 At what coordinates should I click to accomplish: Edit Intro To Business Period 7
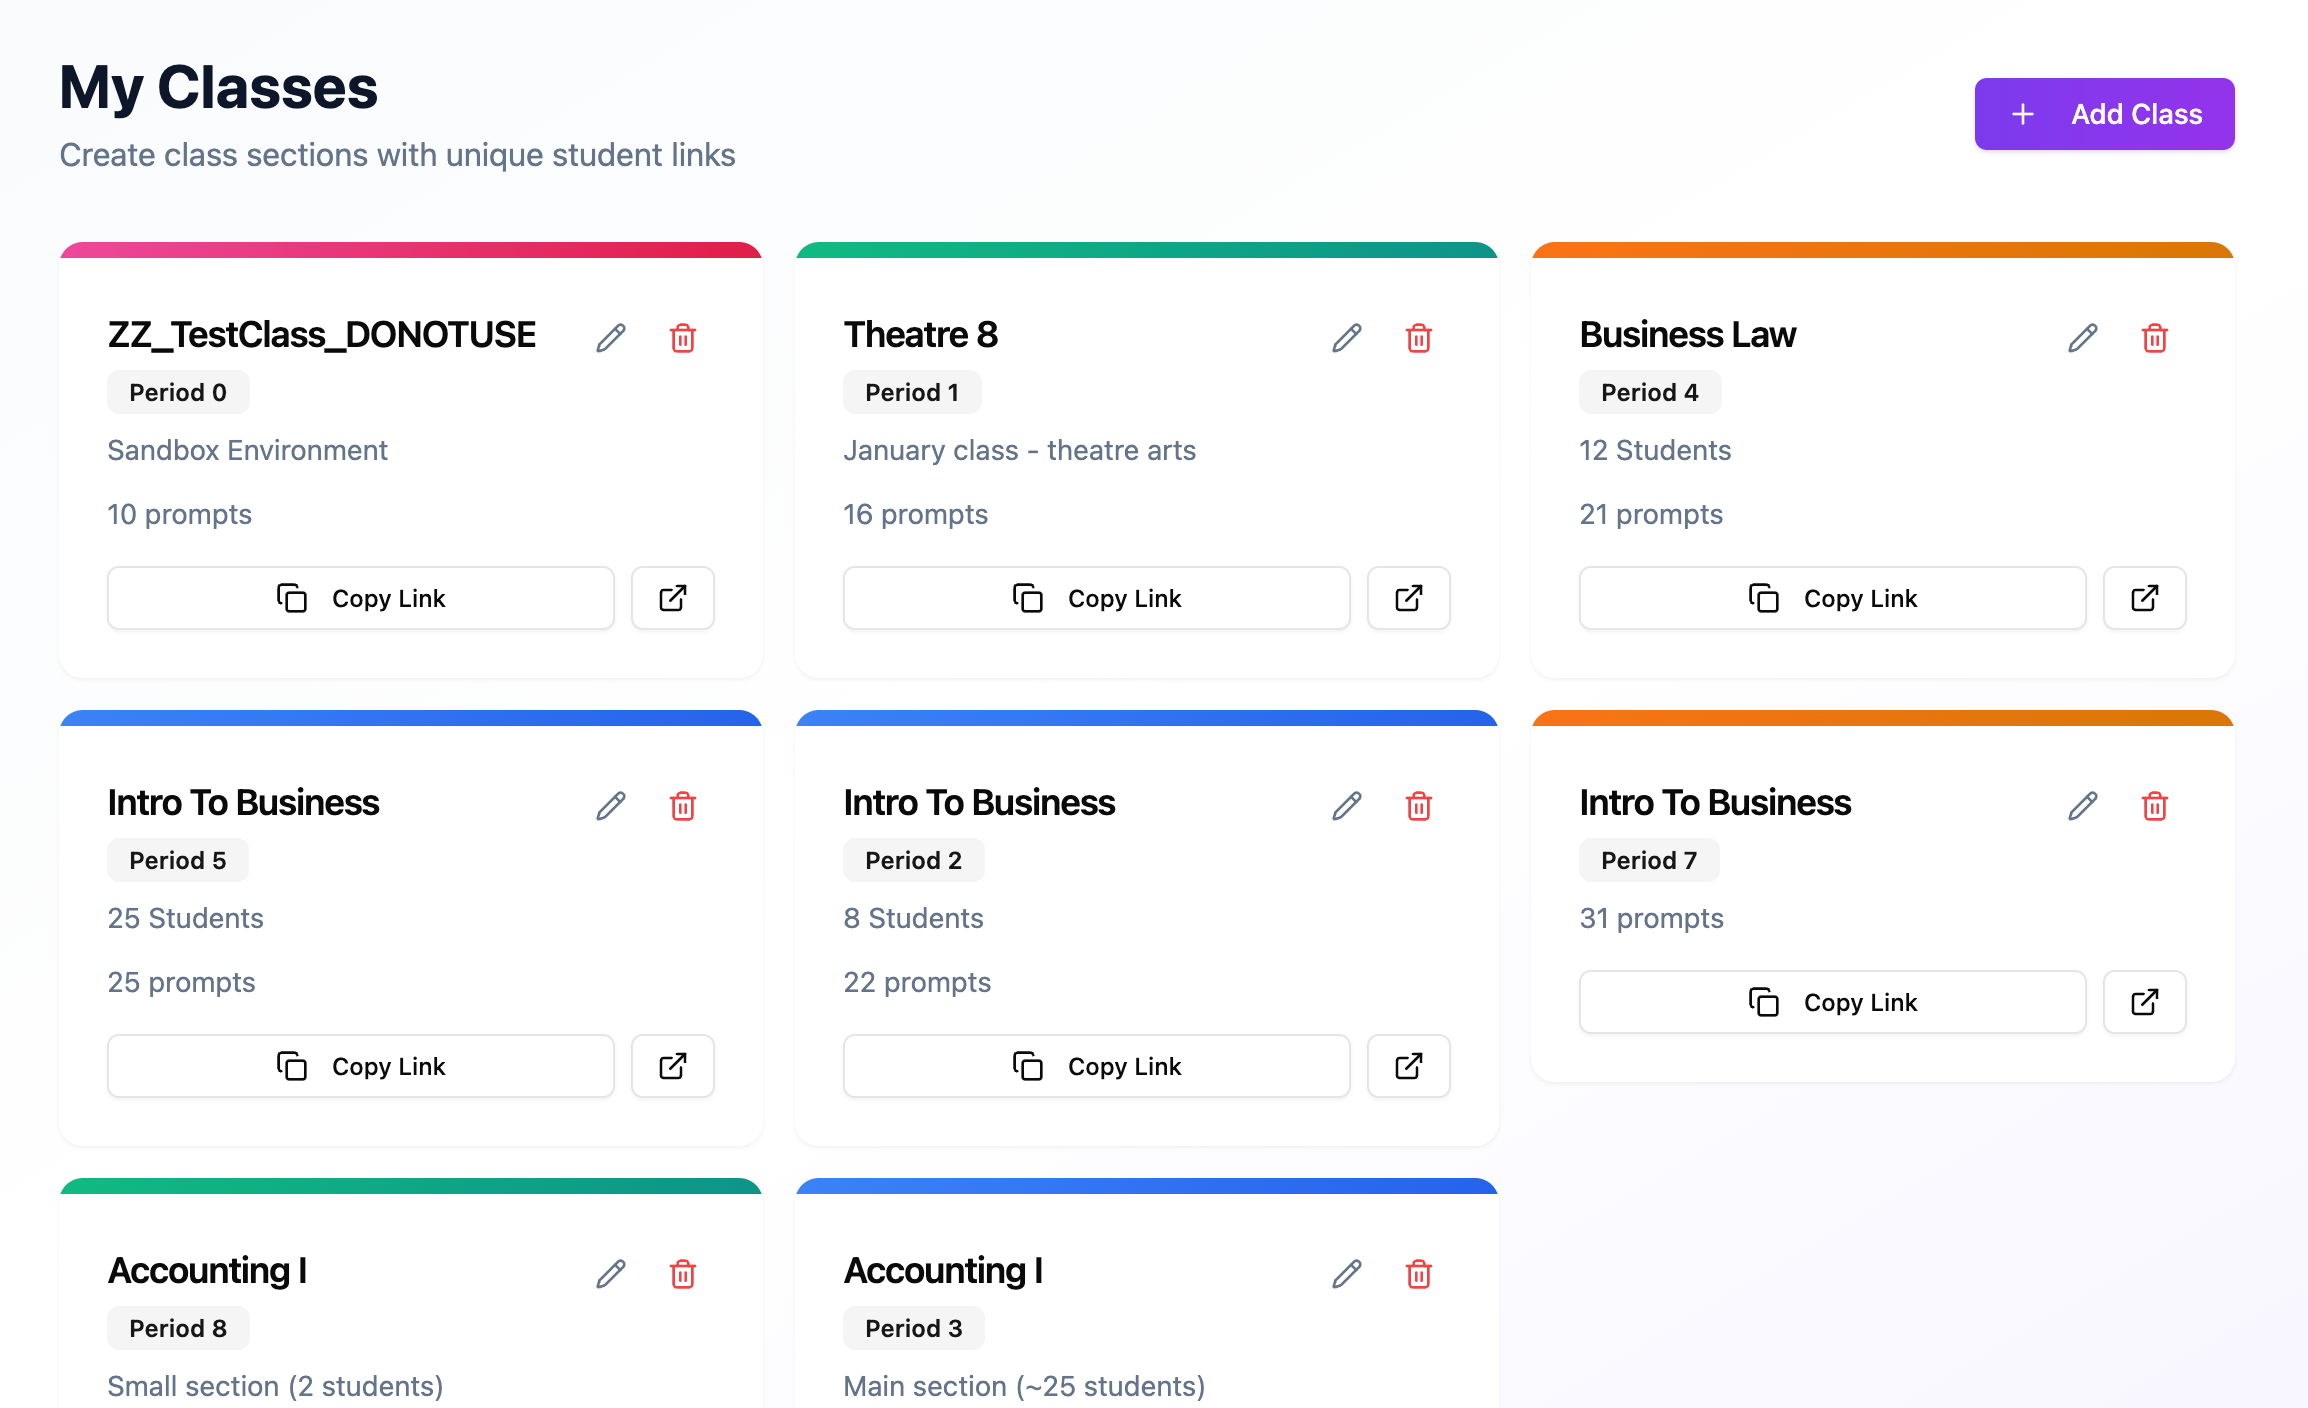(x=2083, y=806)
